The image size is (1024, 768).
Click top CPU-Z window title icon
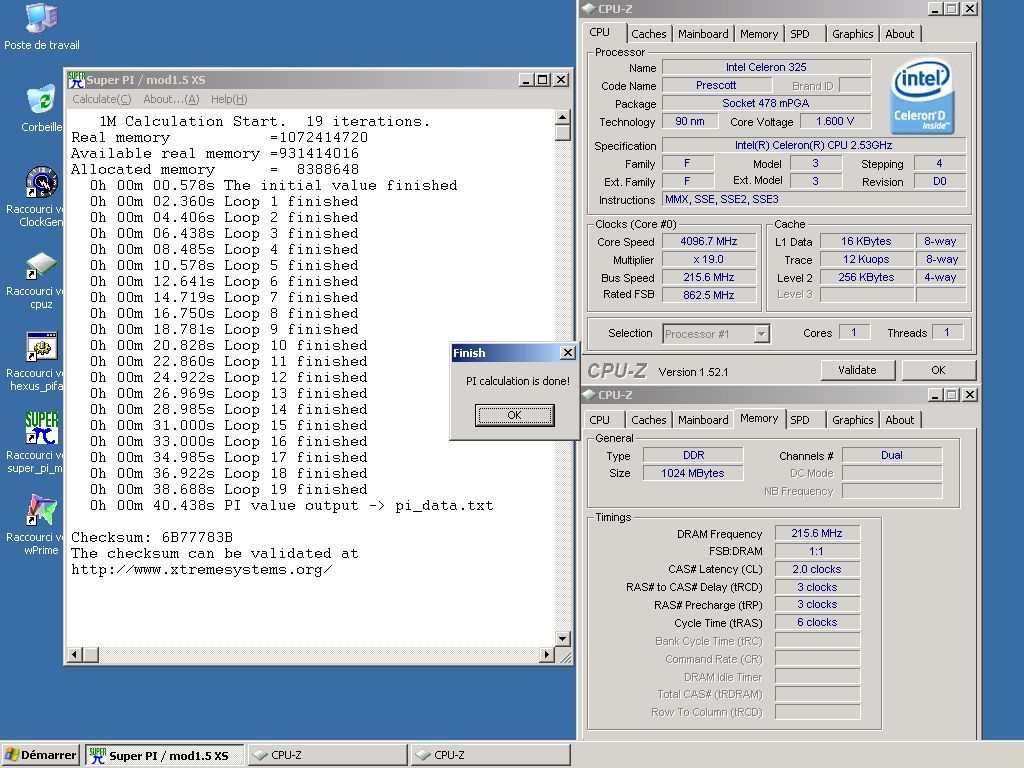tap(588, 8)
